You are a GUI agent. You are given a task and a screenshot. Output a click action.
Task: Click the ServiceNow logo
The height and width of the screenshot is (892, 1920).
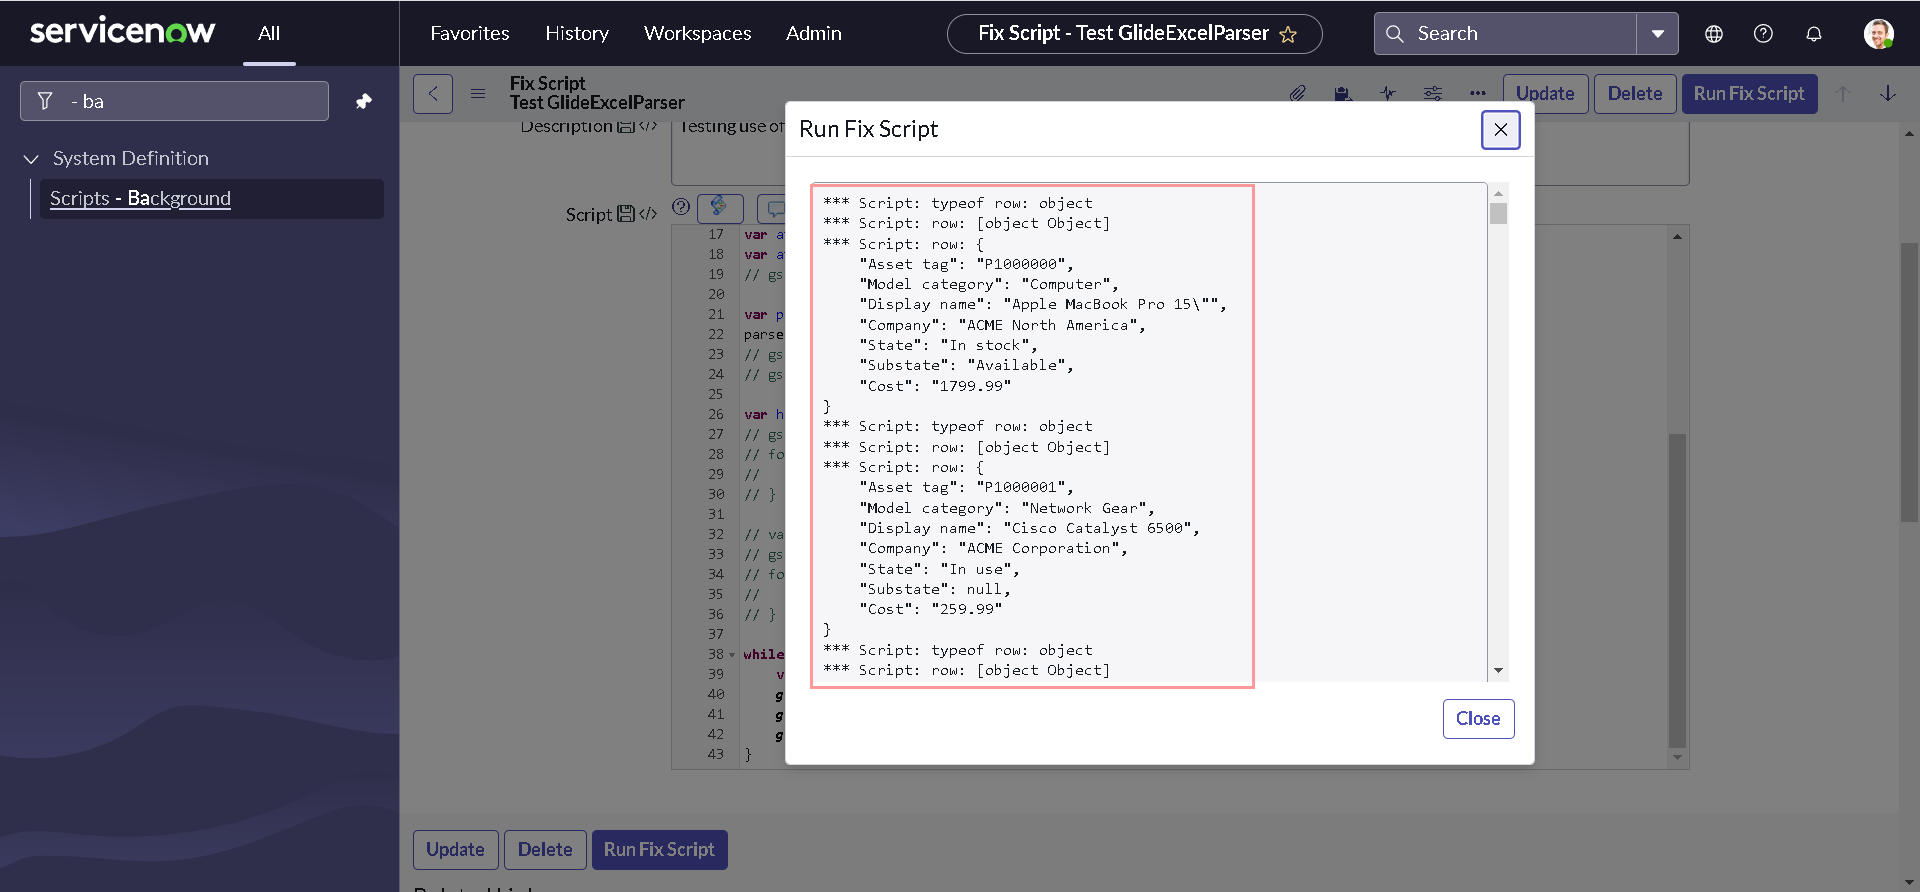coord(122,32)
